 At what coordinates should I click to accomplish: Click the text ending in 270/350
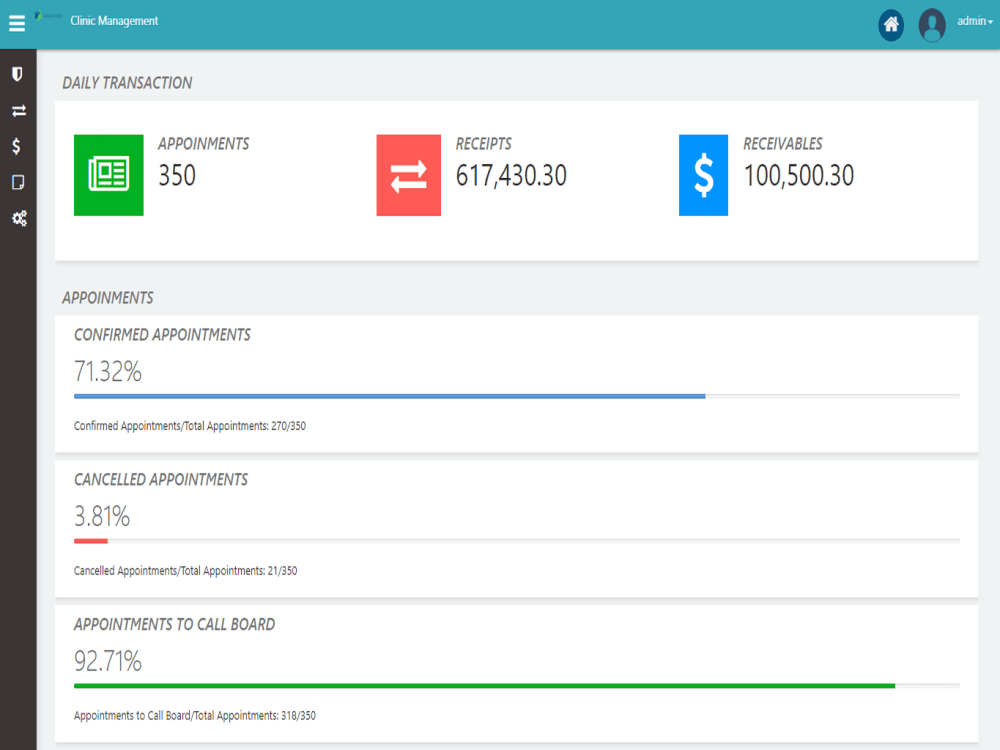[190, 426]
